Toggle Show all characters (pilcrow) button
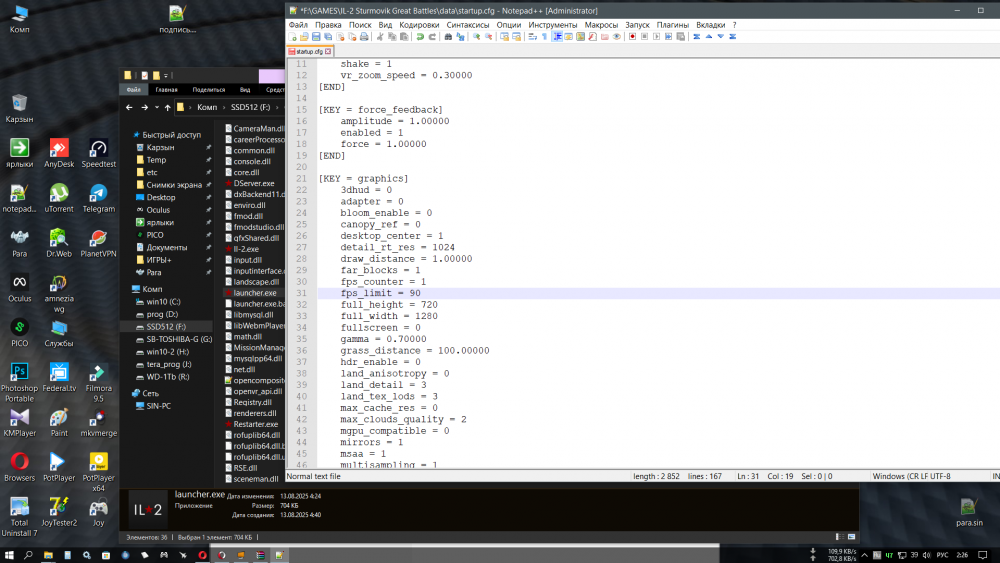 pyautogui.click(x=544, y=37)
